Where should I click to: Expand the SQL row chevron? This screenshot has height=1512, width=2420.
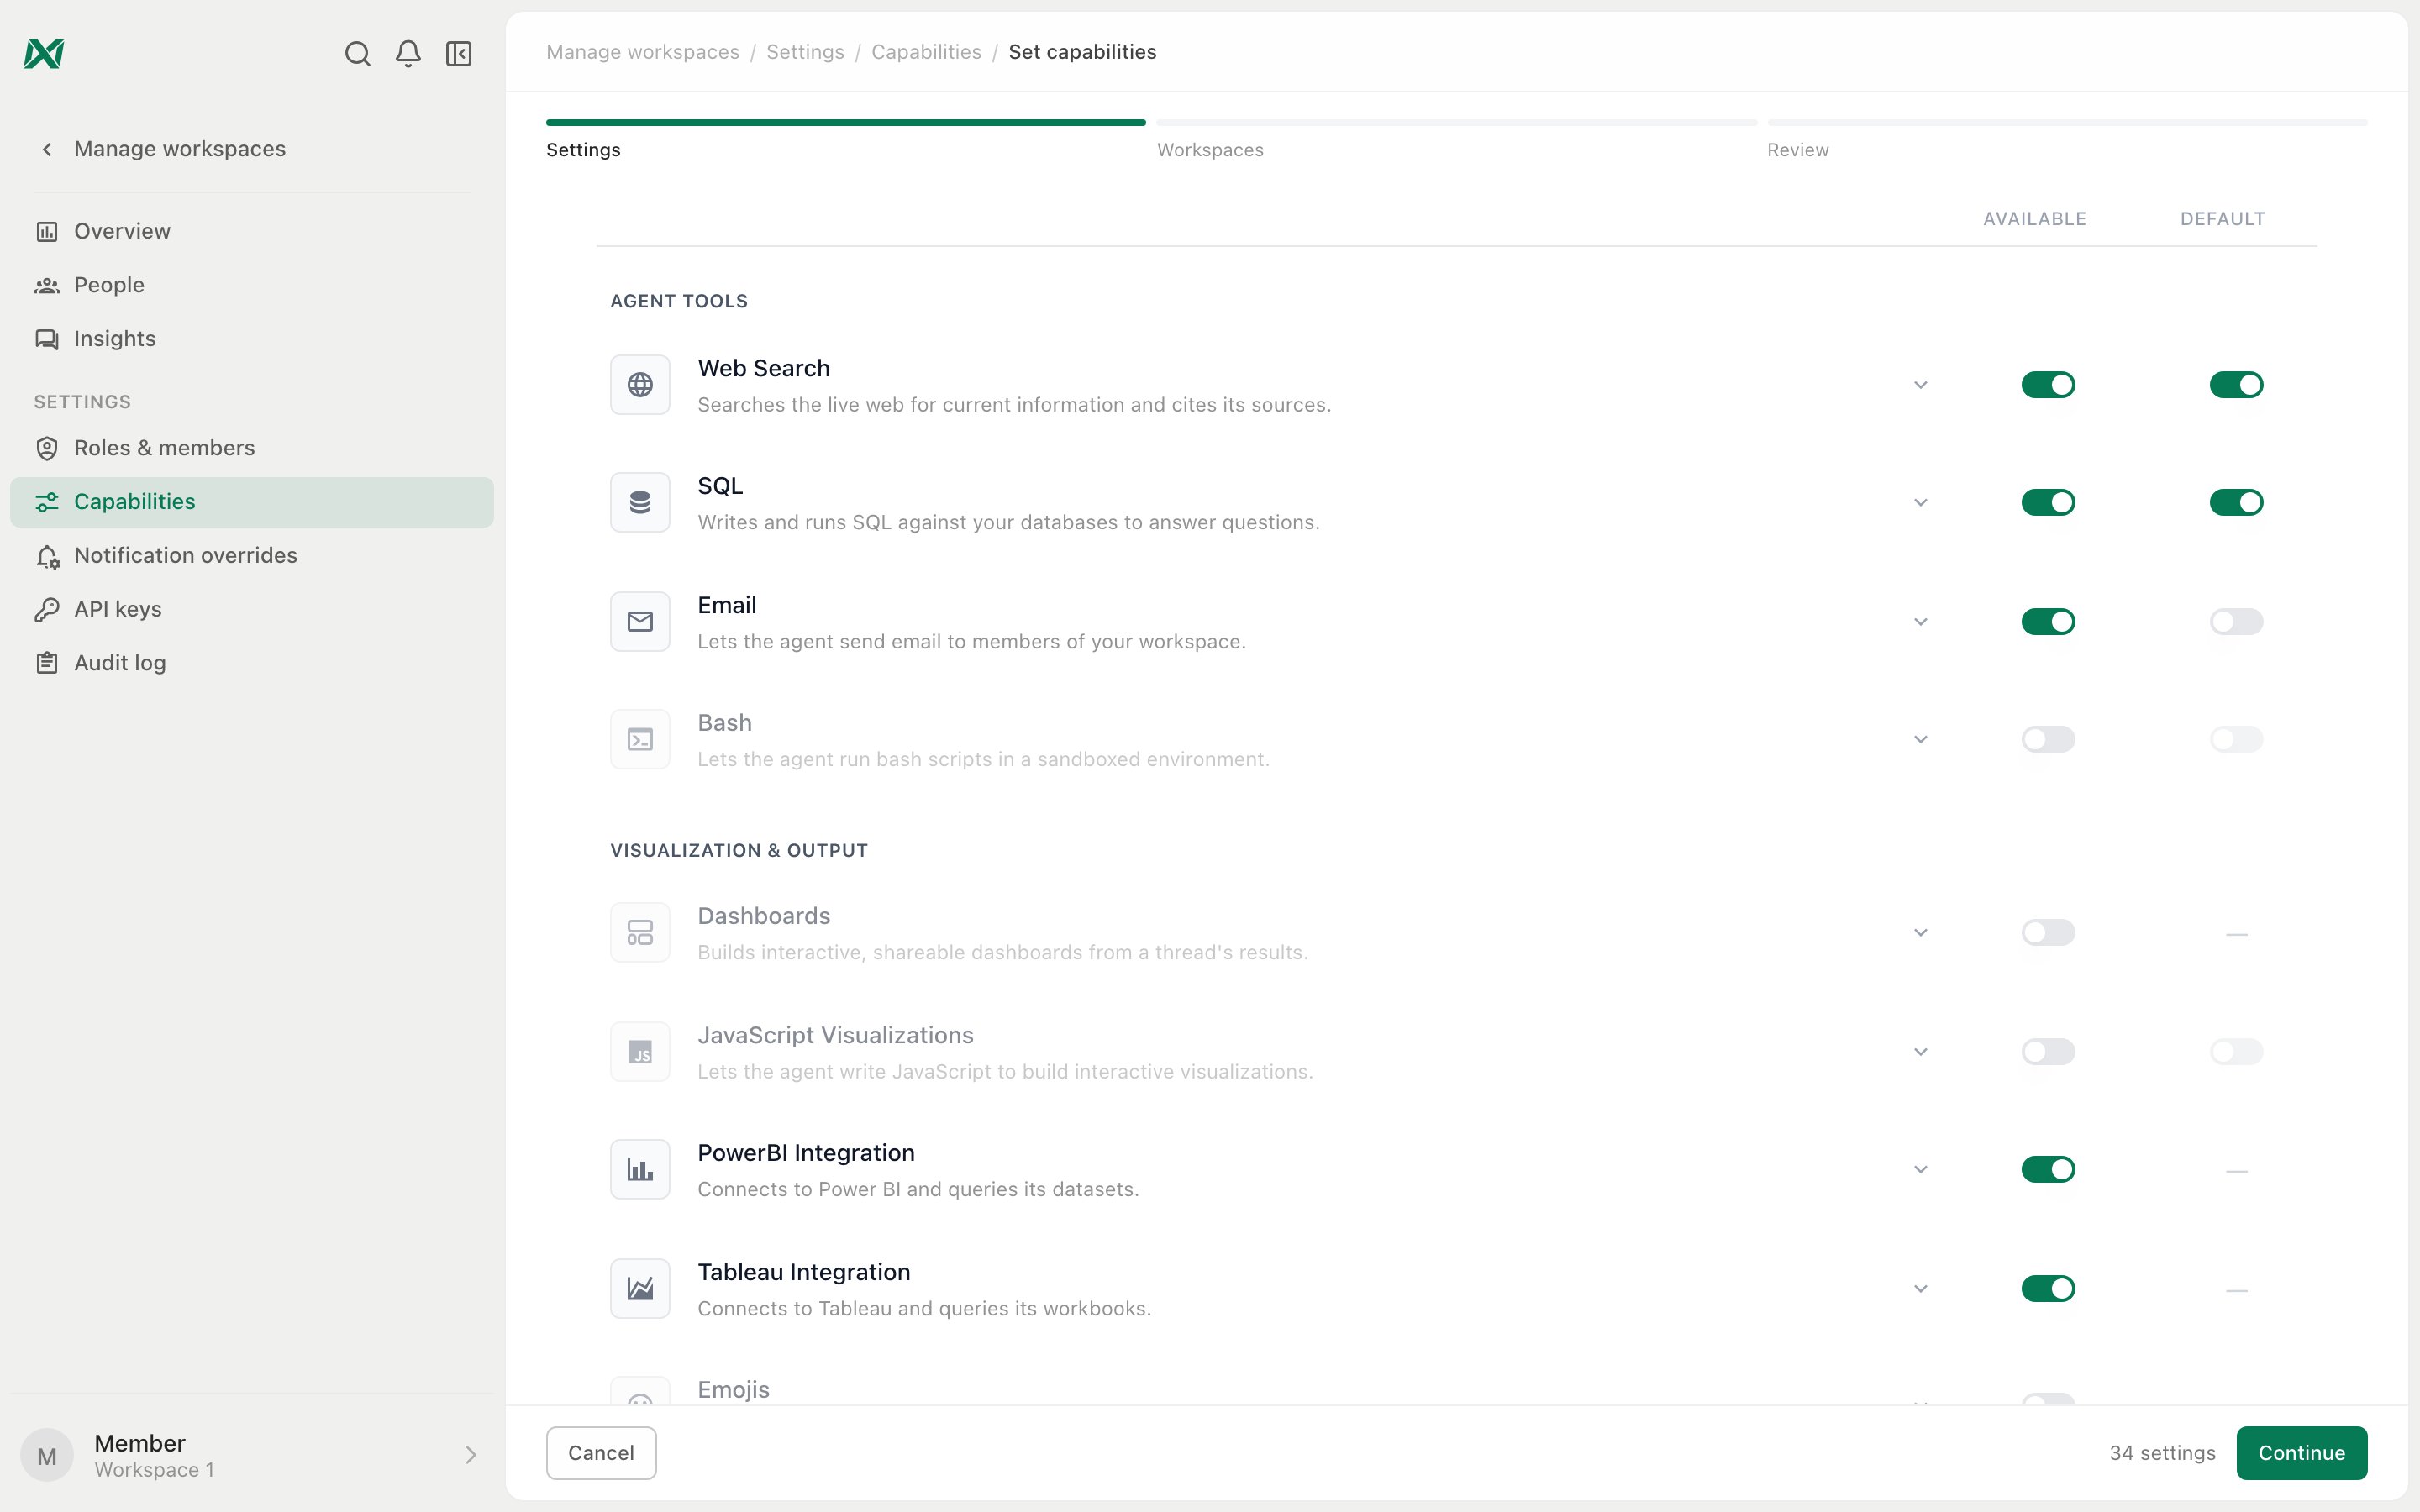tap(1920, 502)
